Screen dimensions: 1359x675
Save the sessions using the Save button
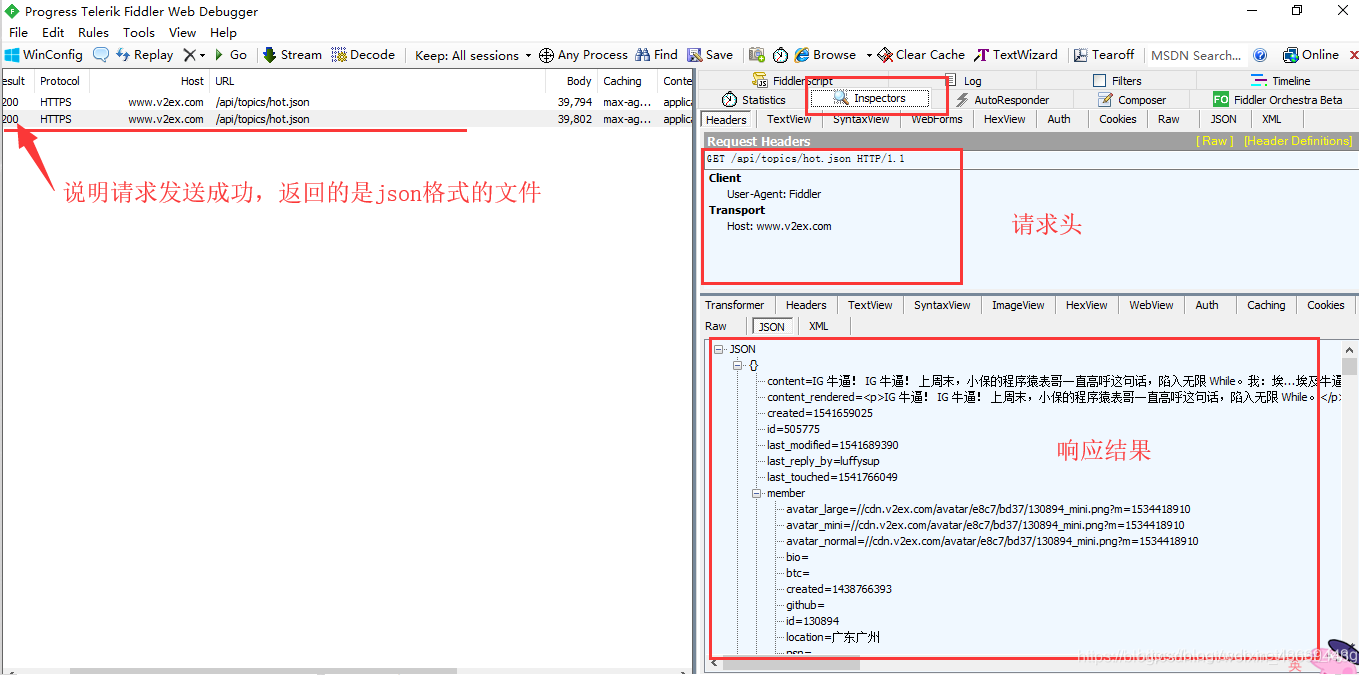(709, 55)
